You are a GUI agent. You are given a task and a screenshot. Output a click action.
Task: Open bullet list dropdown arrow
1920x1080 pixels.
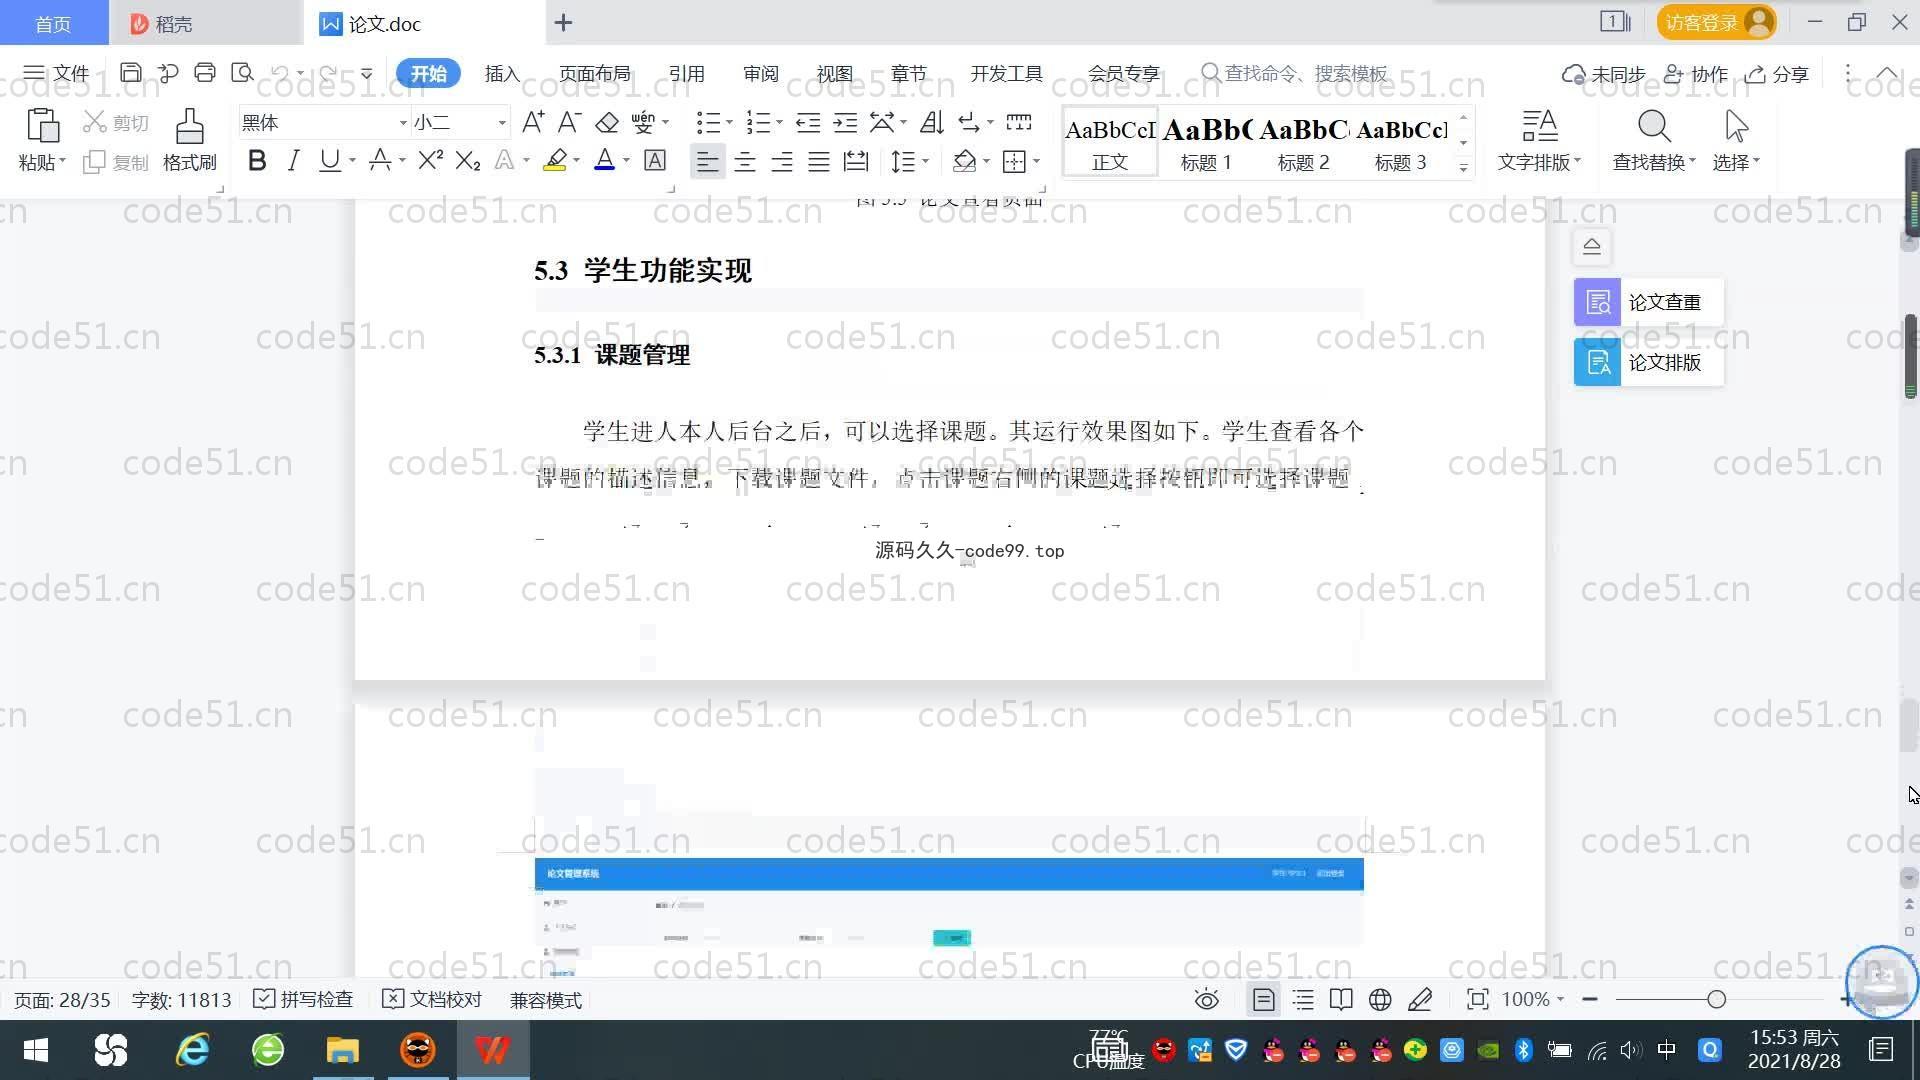click(729, 122)
